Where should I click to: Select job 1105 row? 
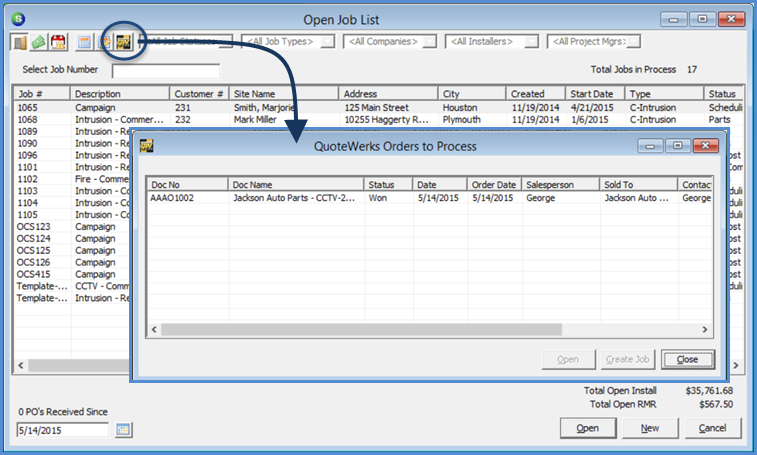coord(72,214)
